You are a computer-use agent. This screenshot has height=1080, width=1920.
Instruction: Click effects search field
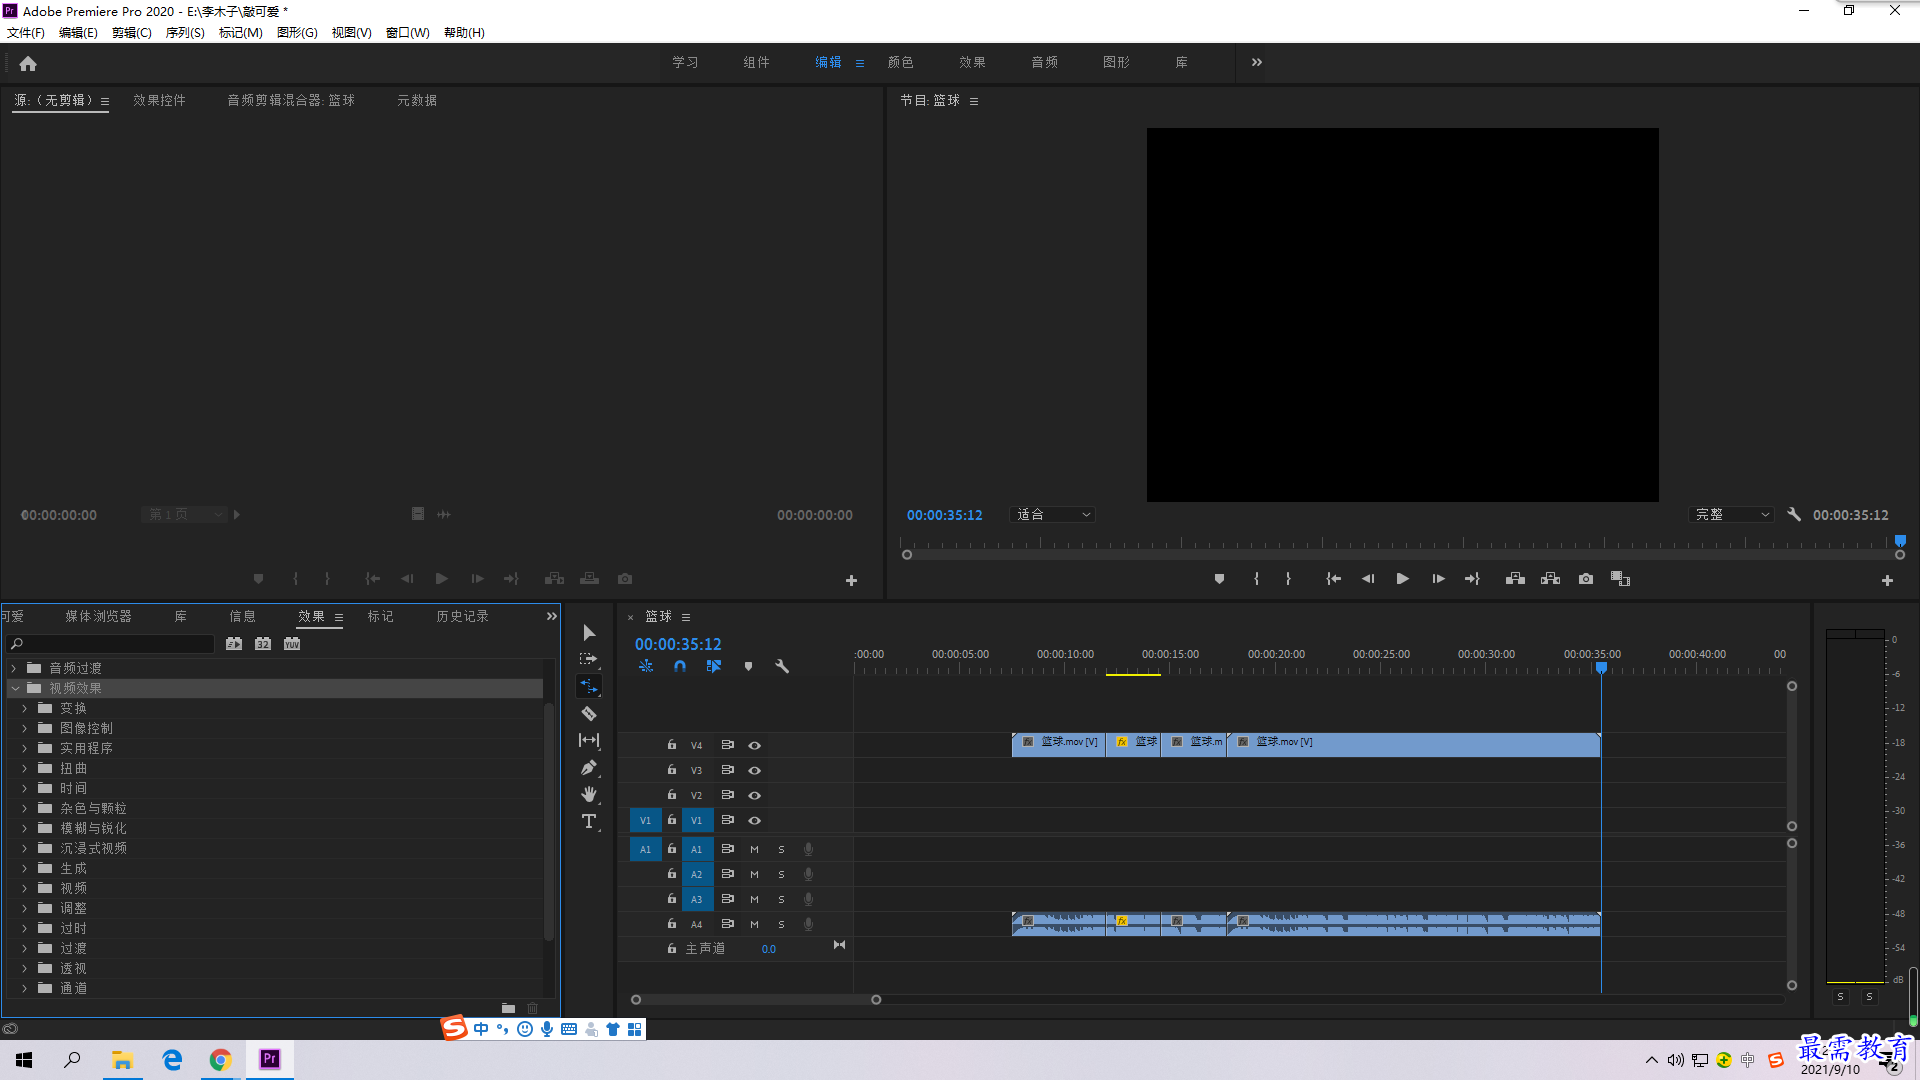110,644
